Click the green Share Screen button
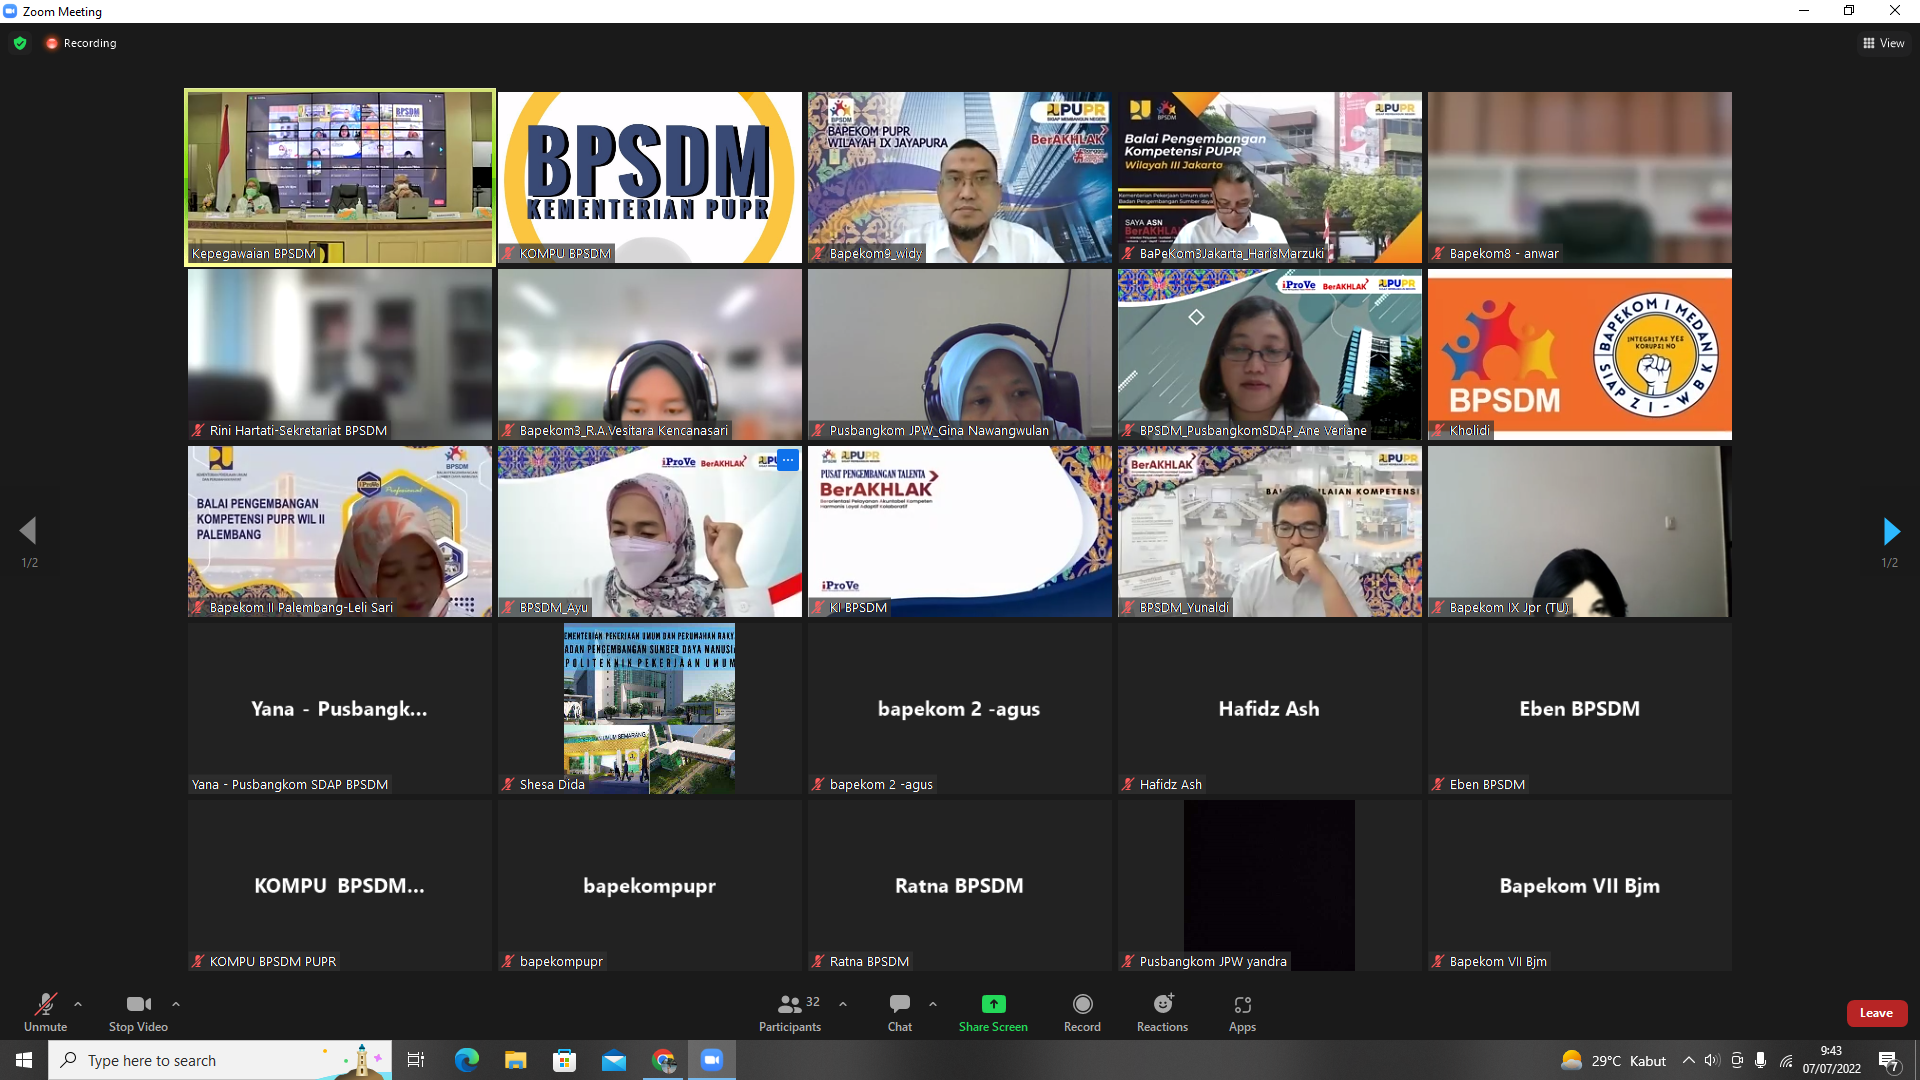This screenshot has height=1080, width=1920. point(993,1012)
